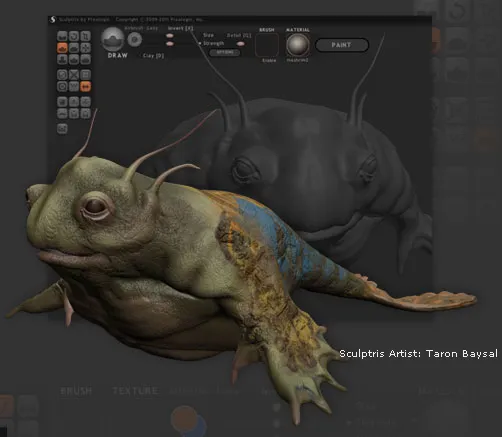Open the MATERIAL sphere preview

coord(298,45)
